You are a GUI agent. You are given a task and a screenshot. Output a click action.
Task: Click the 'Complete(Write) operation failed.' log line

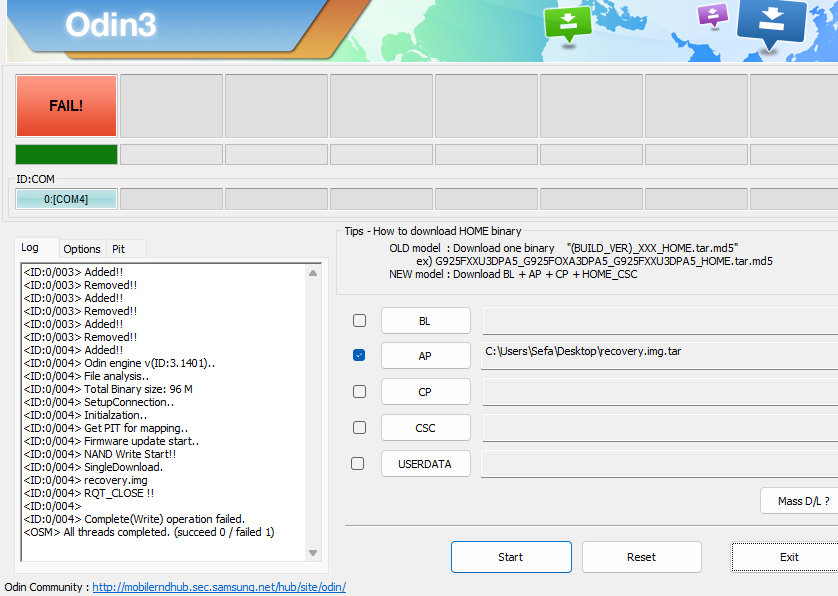pos(134,519)
